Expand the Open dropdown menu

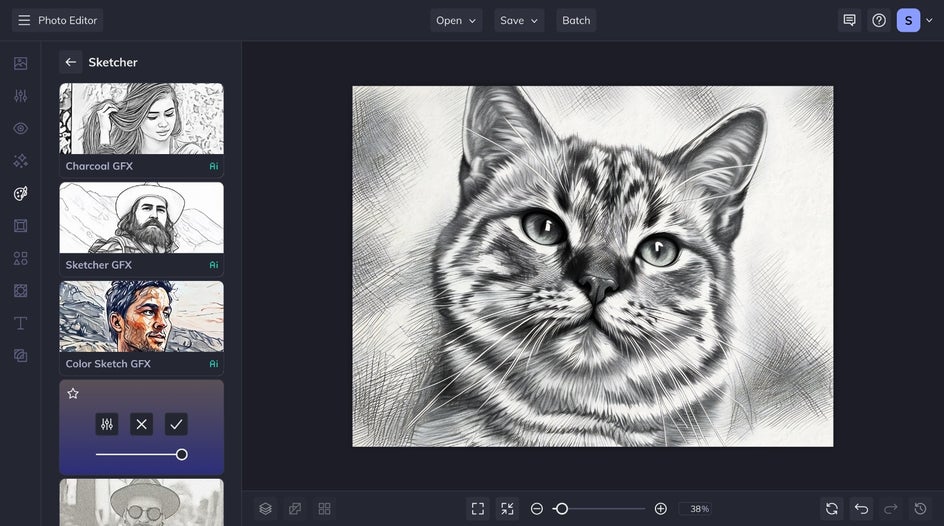click(456, 20)
